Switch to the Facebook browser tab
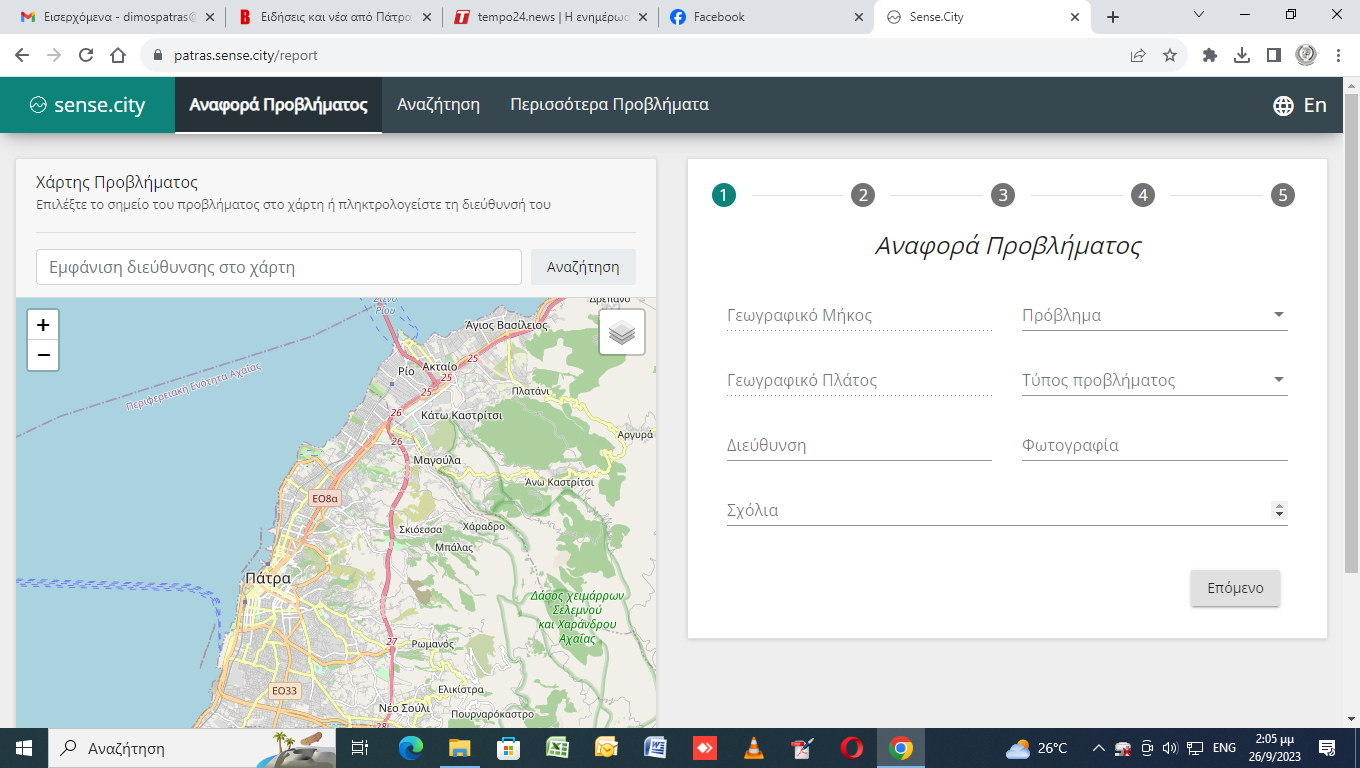 click(x=765, y=17)
